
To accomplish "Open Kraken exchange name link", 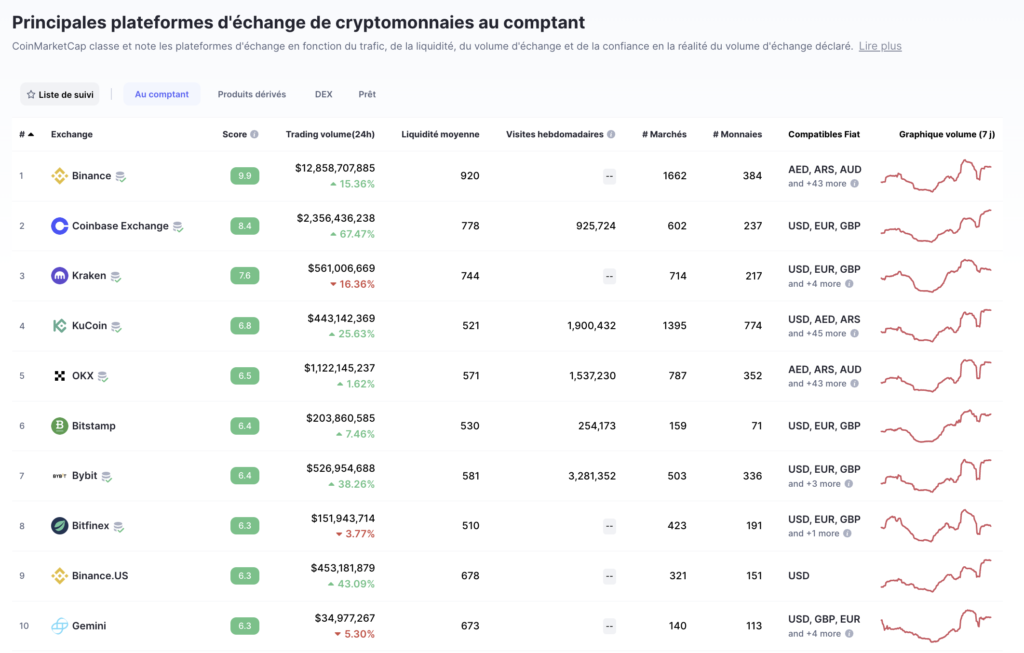I will coord(89,276).
